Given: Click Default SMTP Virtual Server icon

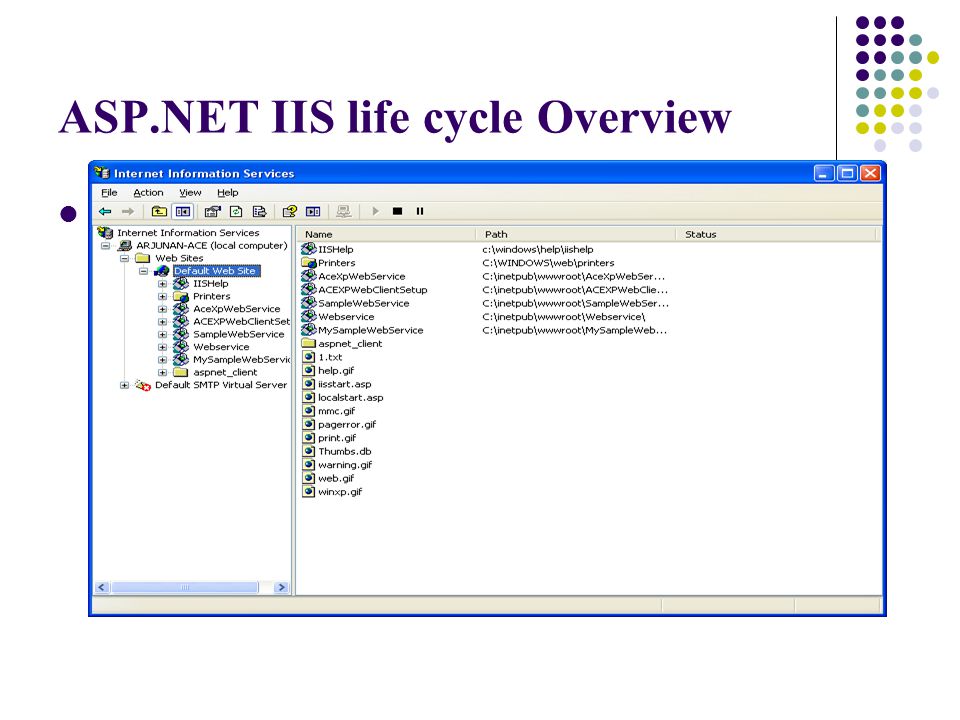Looking at the screenshot, I should coord(143,385).
